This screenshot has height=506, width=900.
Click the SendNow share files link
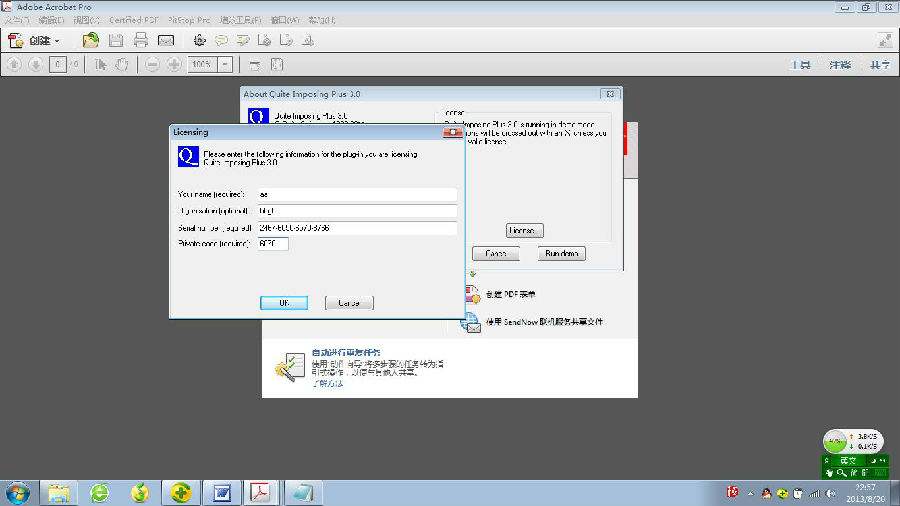(544, 322)
